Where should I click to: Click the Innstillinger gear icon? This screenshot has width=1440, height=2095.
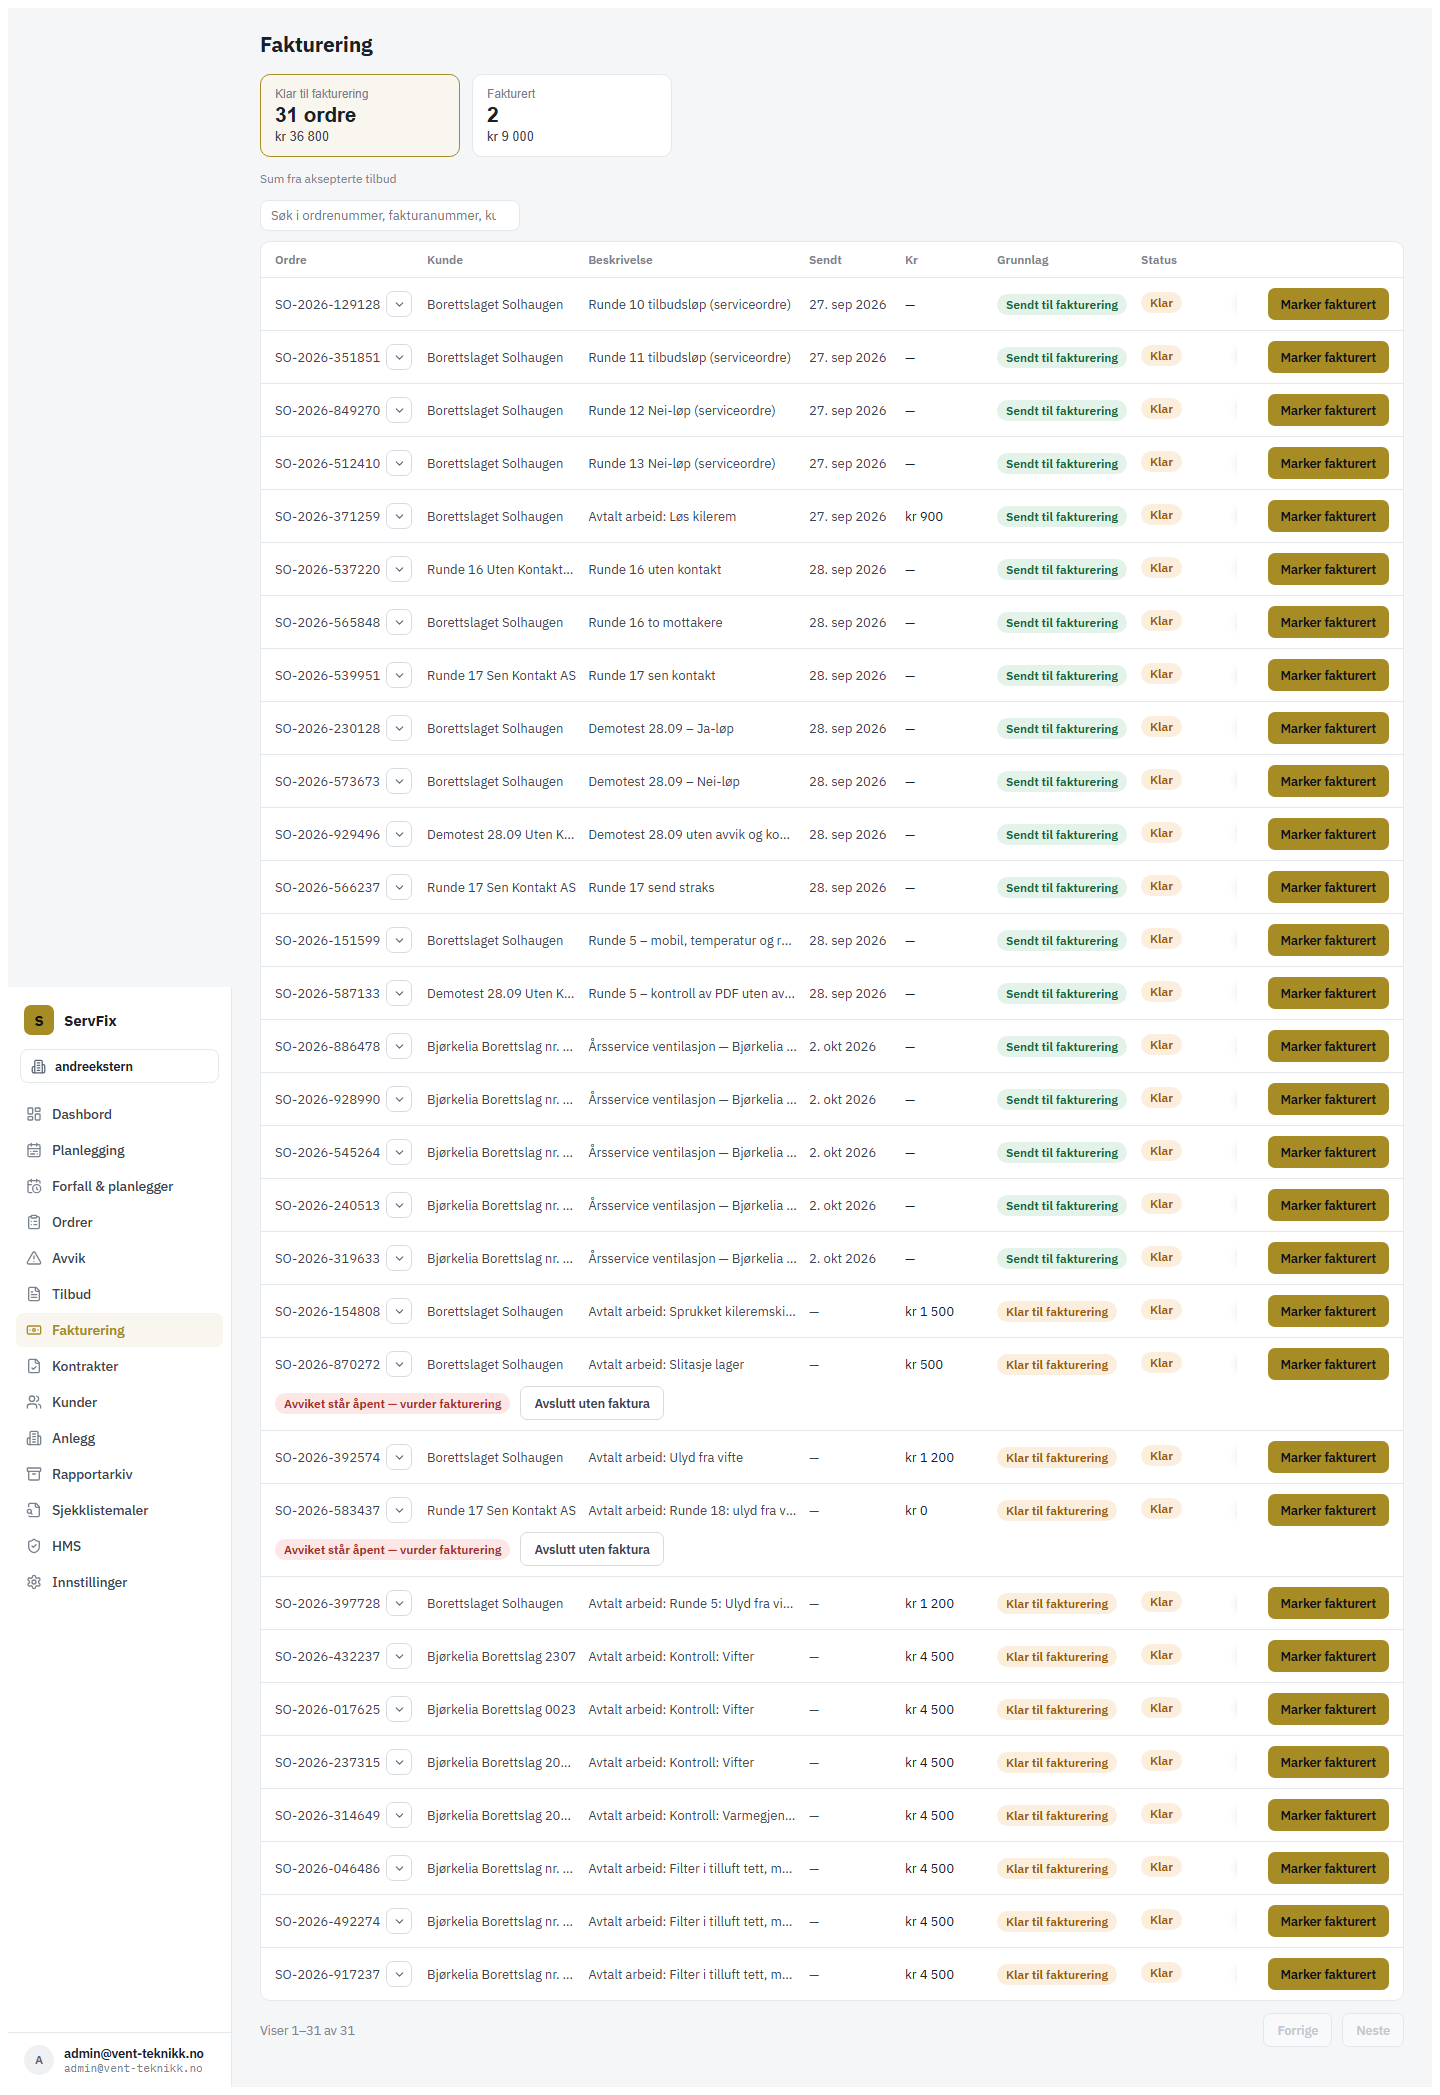[34, 1582]
